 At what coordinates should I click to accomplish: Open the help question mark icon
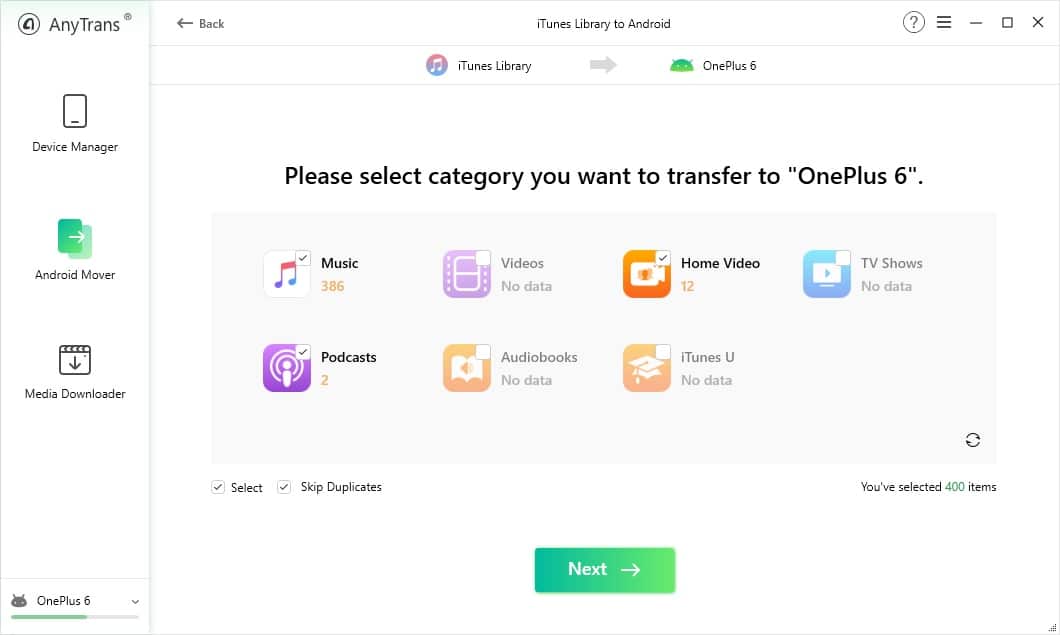click(x=913, y=22)
